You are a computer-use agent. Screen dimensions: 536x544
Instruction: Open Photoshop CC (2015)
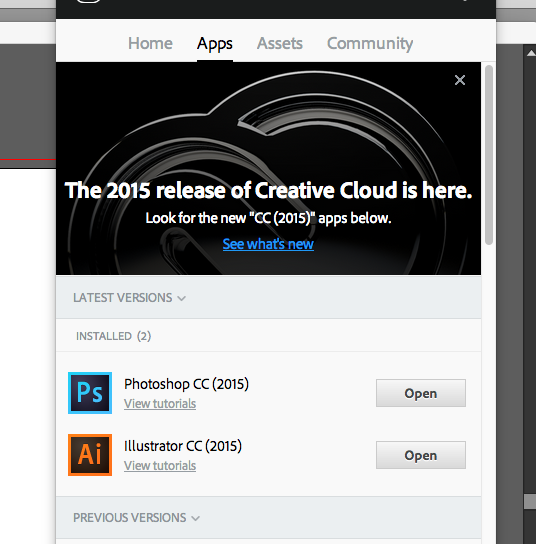421,393
